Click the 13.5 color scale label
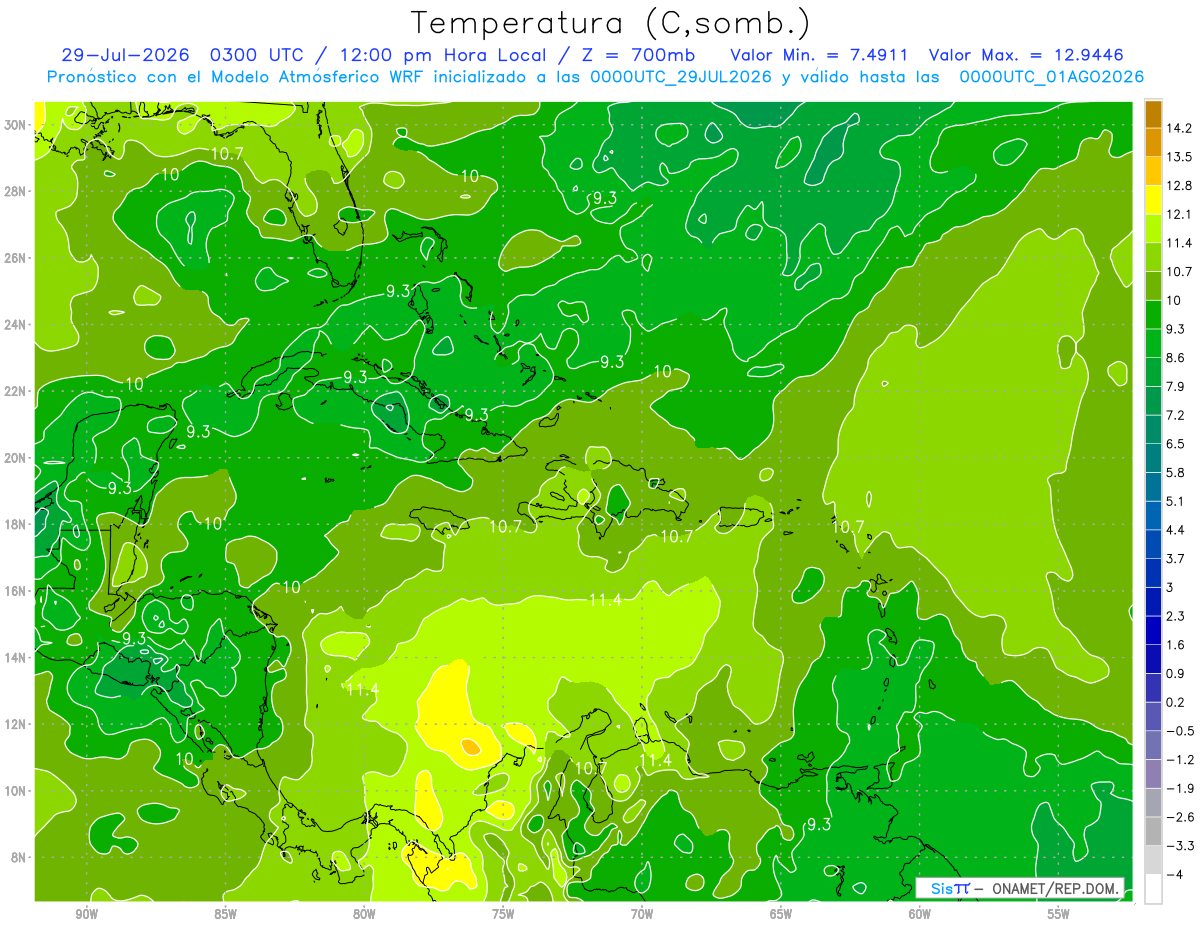Viewport: 1200px width, 927px height. point(1179,157)
